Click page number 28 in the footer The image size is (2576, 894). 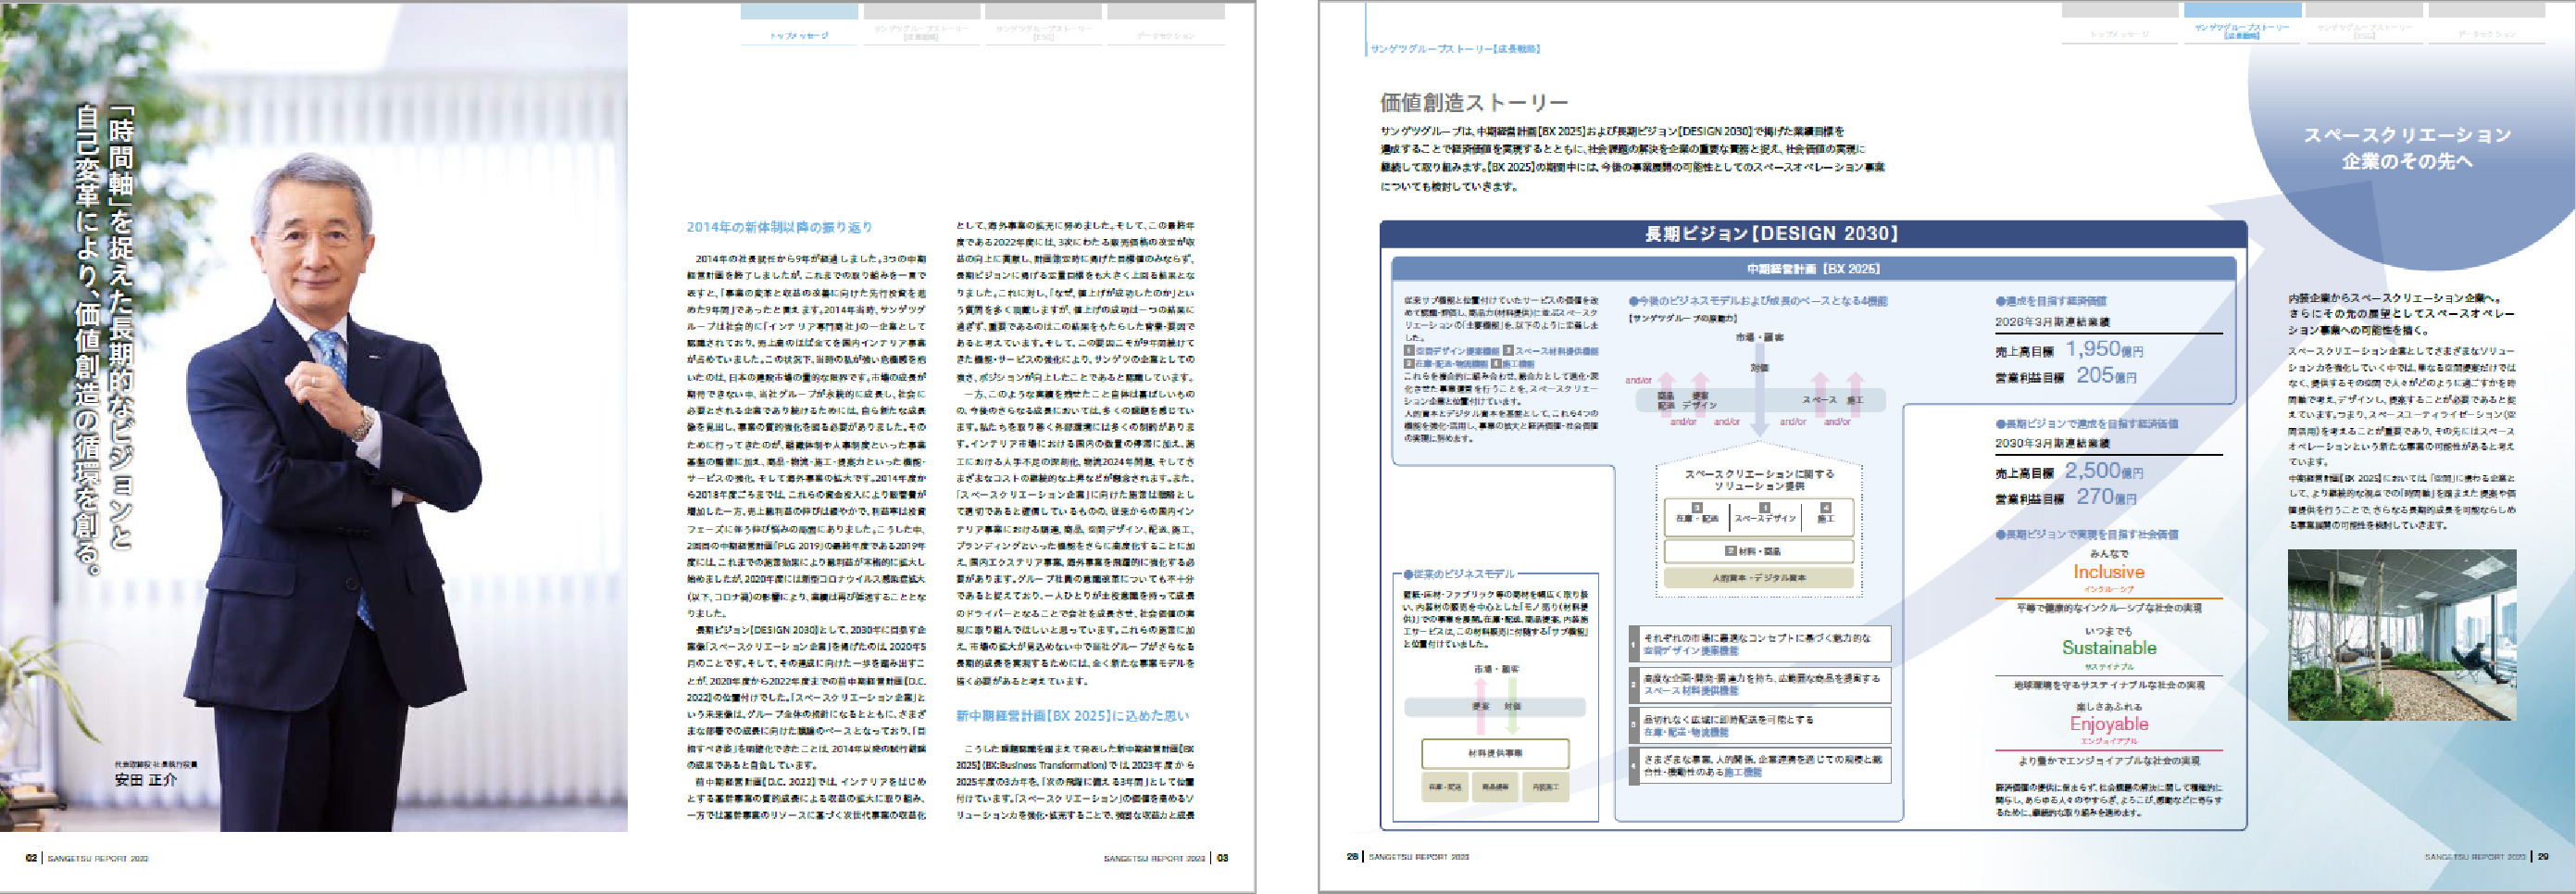coord(1352,856)
